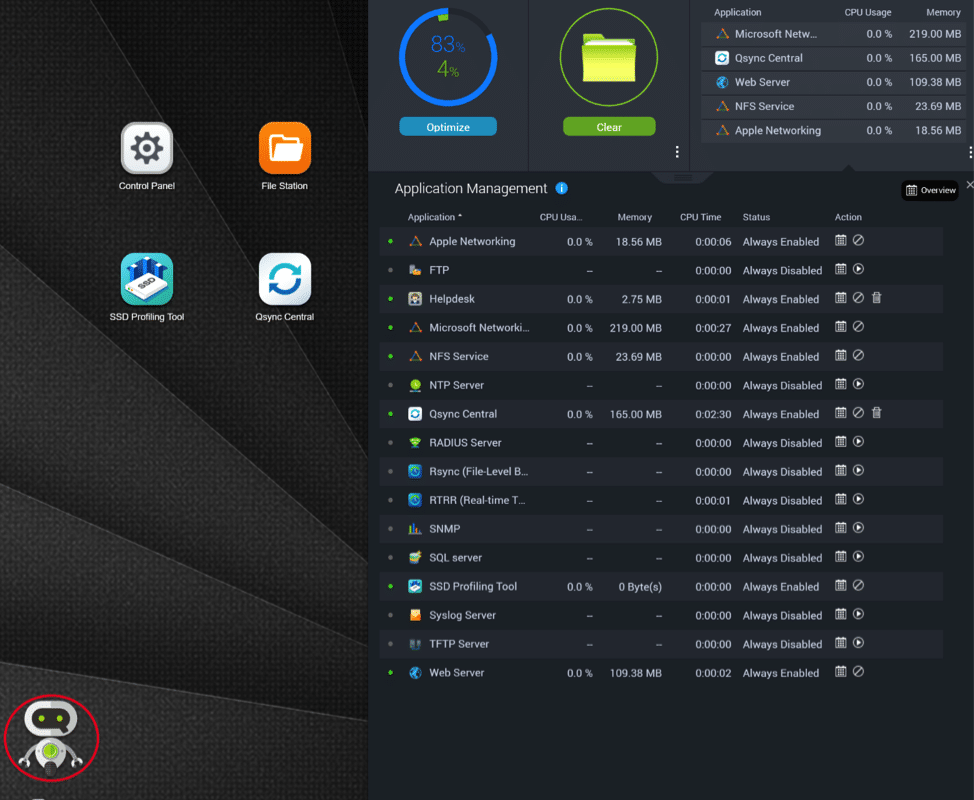
Task: Enable the NTP Server service
Action: [x=858, y=384]
